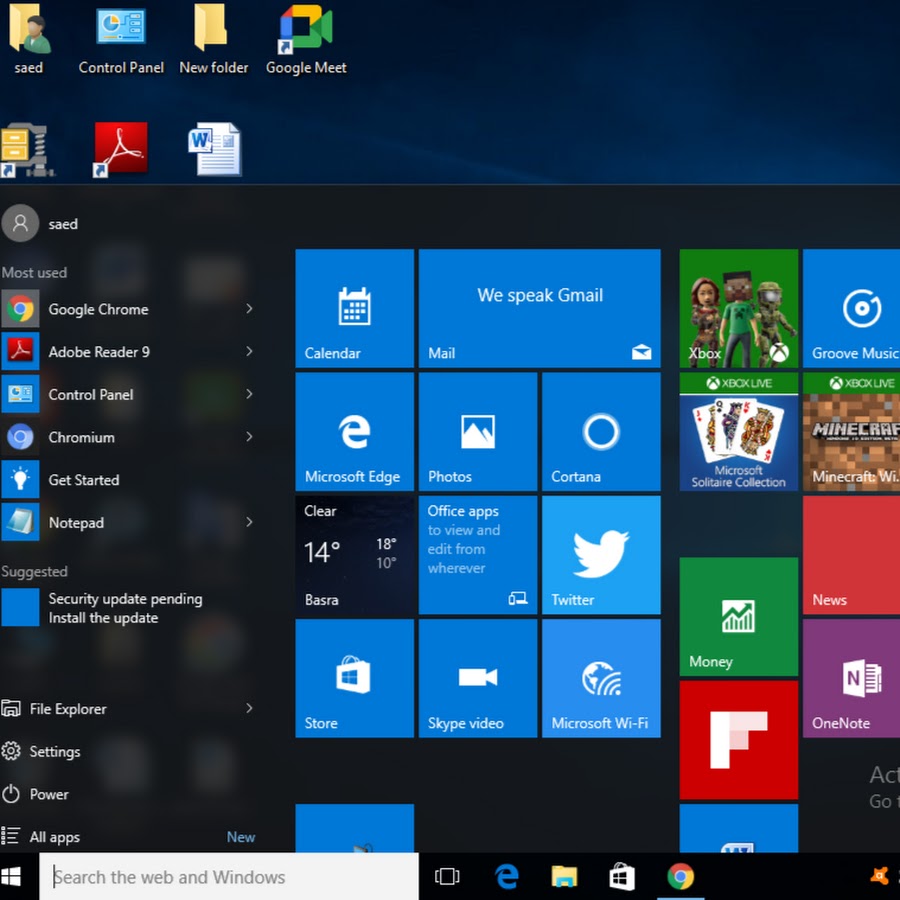Open the Photos tile
This screenshot has width=900, height=900.
pyautogui.click(x=477, y=432)
